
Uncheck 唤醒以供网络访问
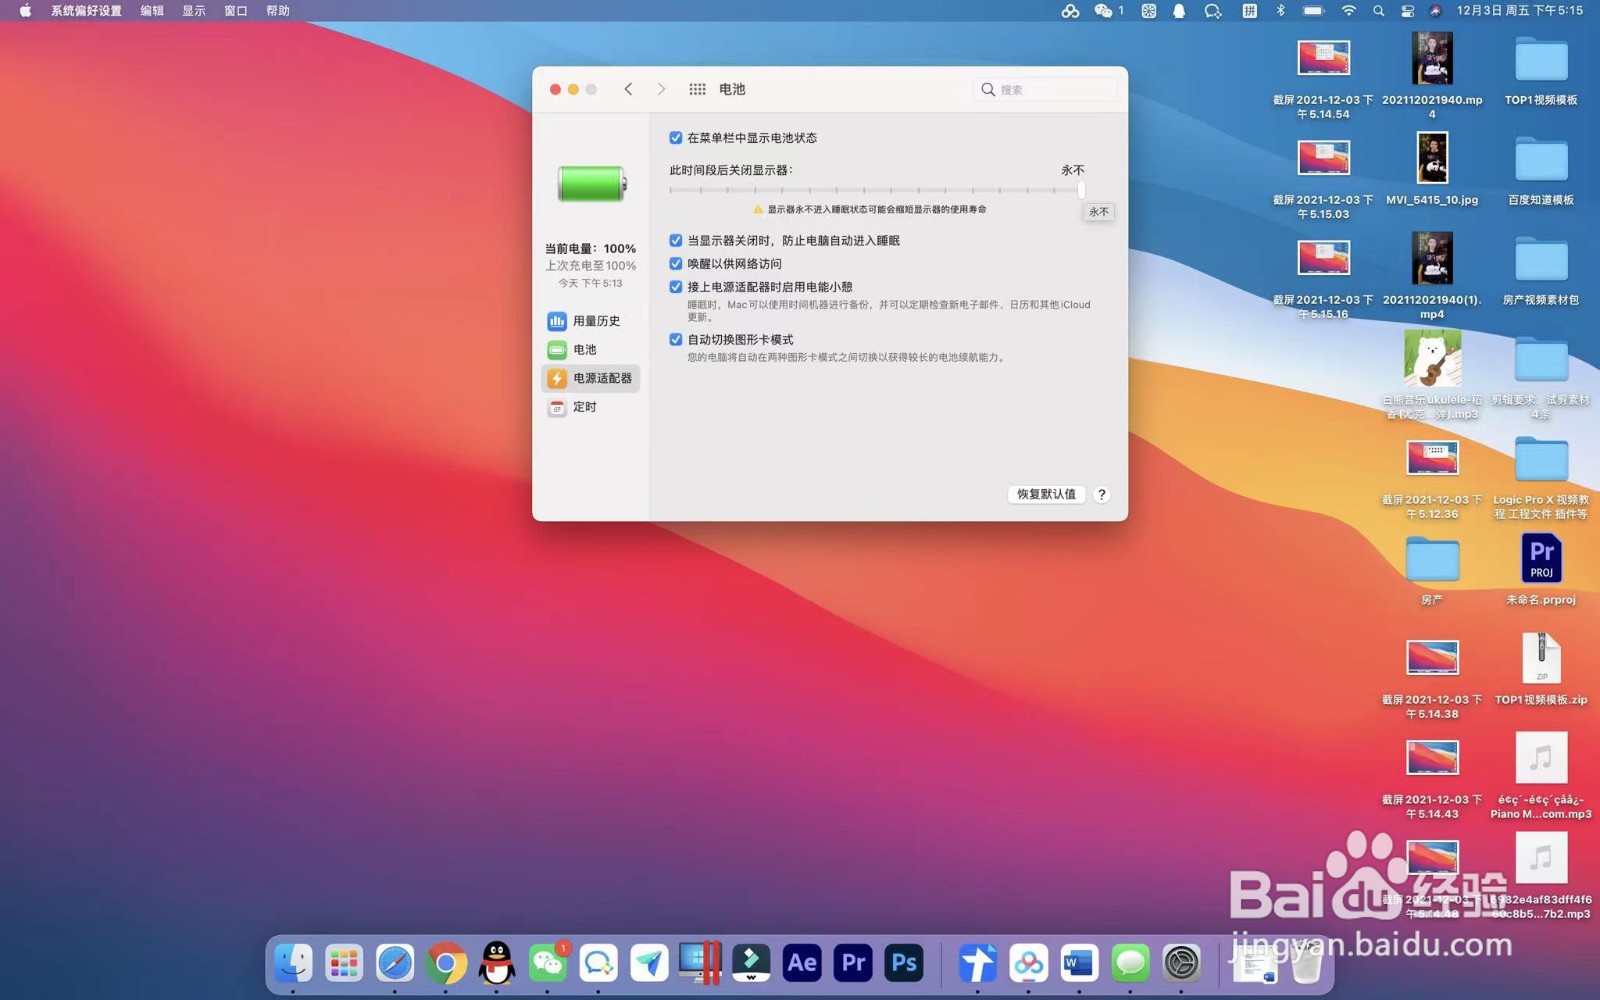[676, 263]
